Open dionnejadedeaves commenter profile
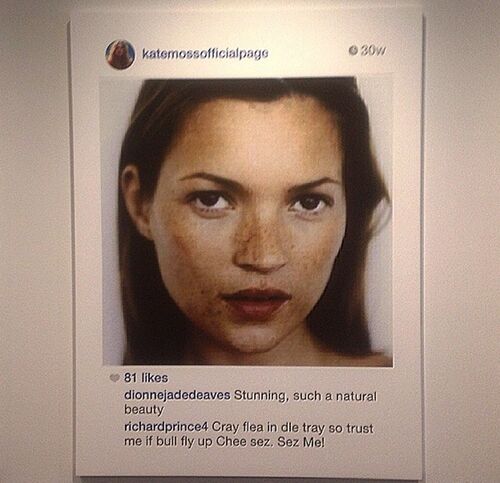Viewport: 500px width, 483px height. tap(177, 395)
